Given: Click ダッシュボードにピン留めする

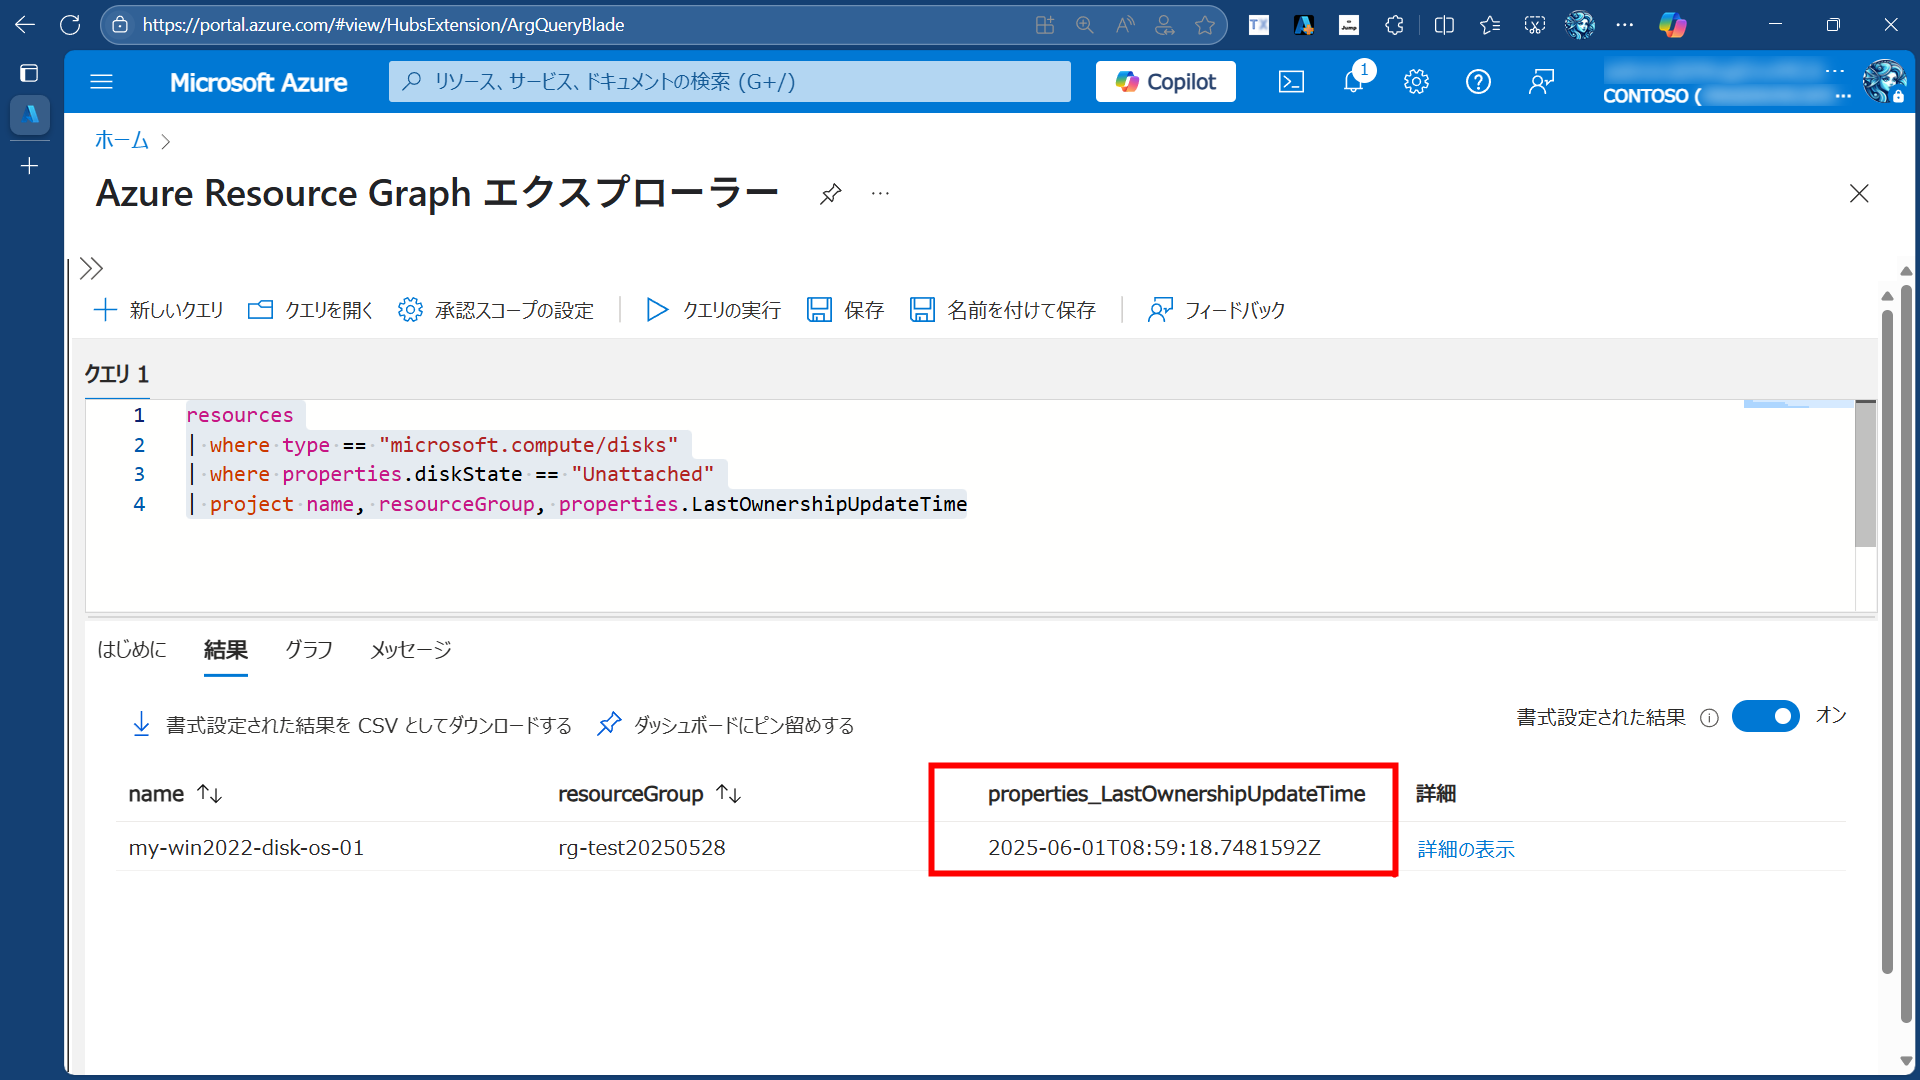Looking at the screenshot, I should pyautogui.click(x=726, y=725).
